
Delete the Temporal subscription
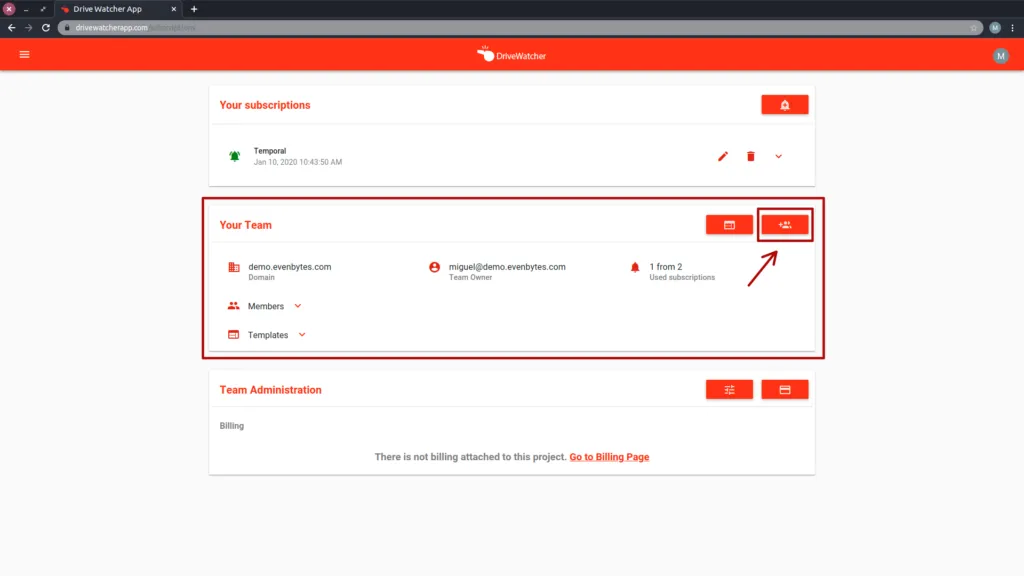pos(751,157)
